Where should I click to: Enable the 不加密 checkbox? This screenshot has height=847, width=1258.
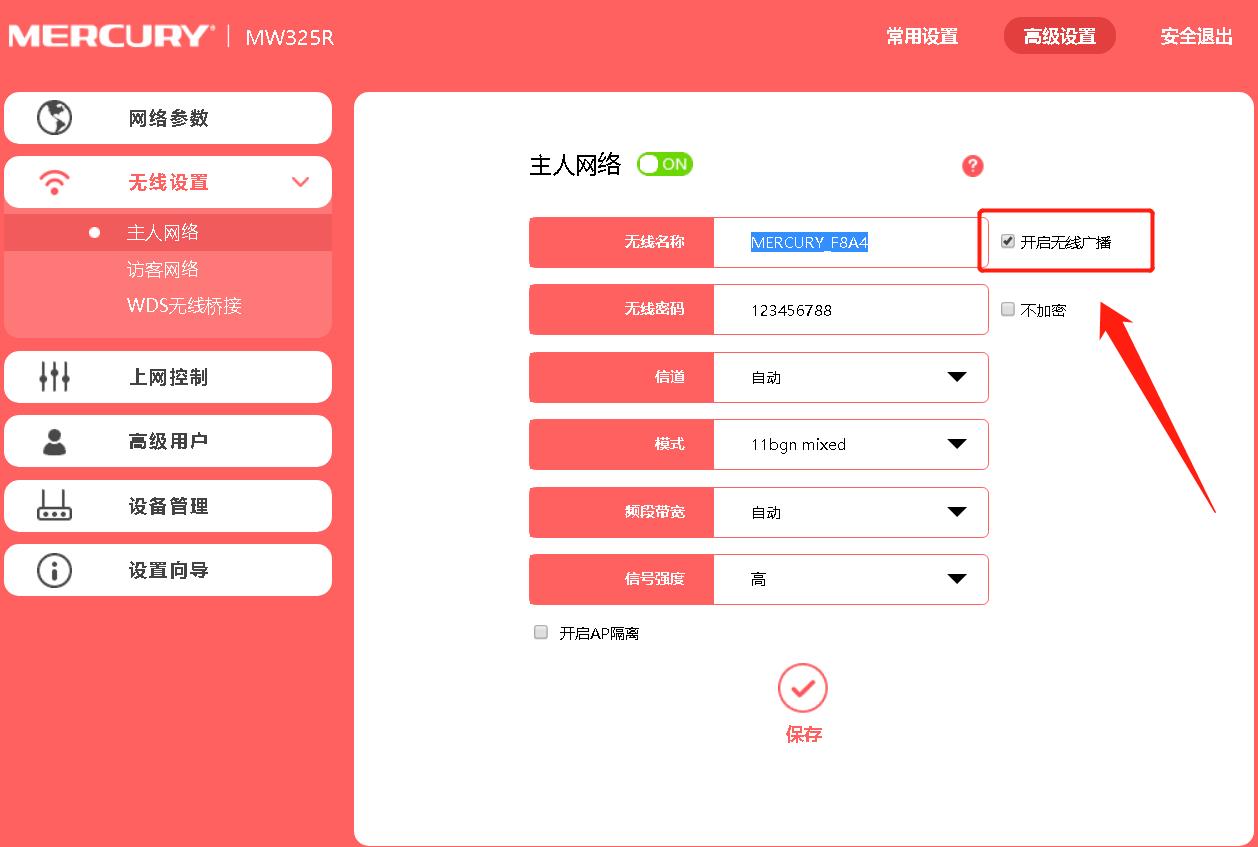pyautogui.click(x=1007, y=309)
